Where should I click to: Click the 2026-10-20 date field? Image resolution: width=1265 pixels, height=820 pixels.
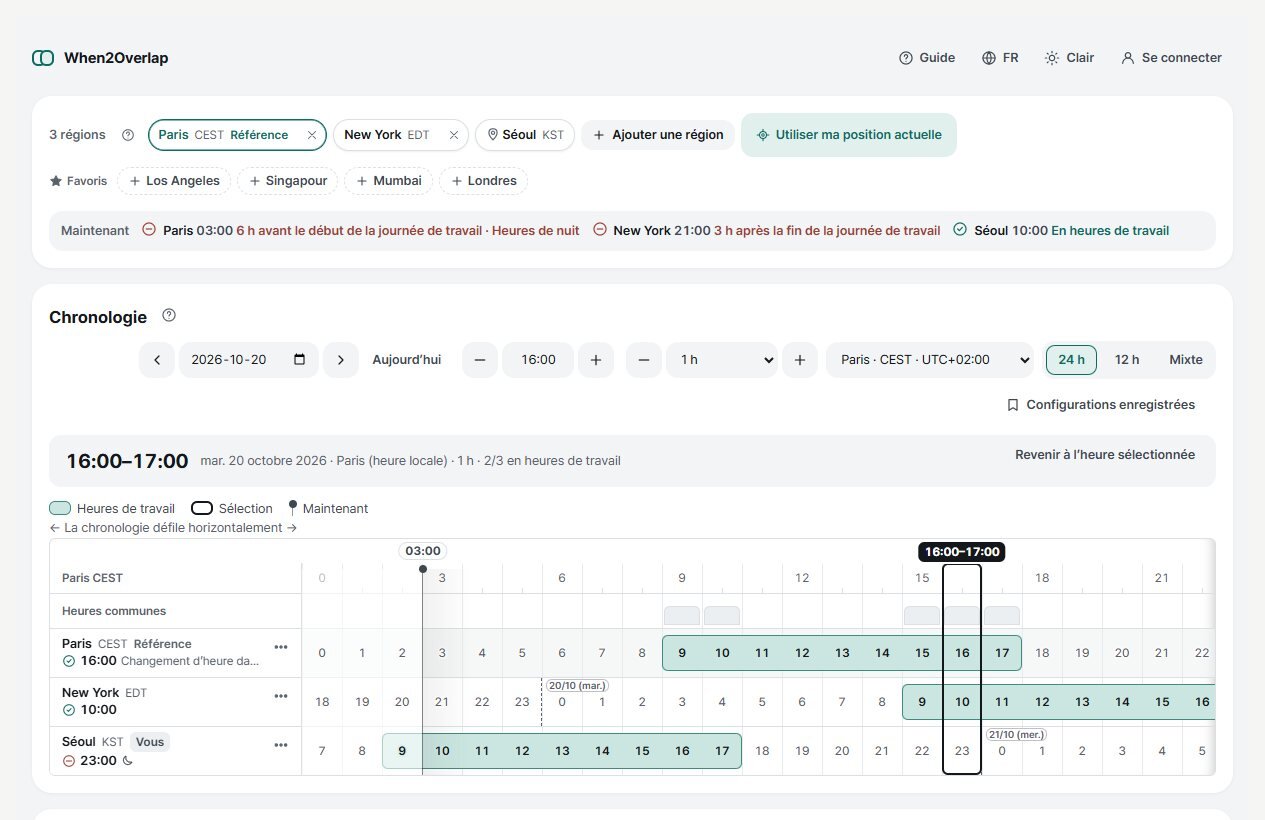tap(248, 360)
